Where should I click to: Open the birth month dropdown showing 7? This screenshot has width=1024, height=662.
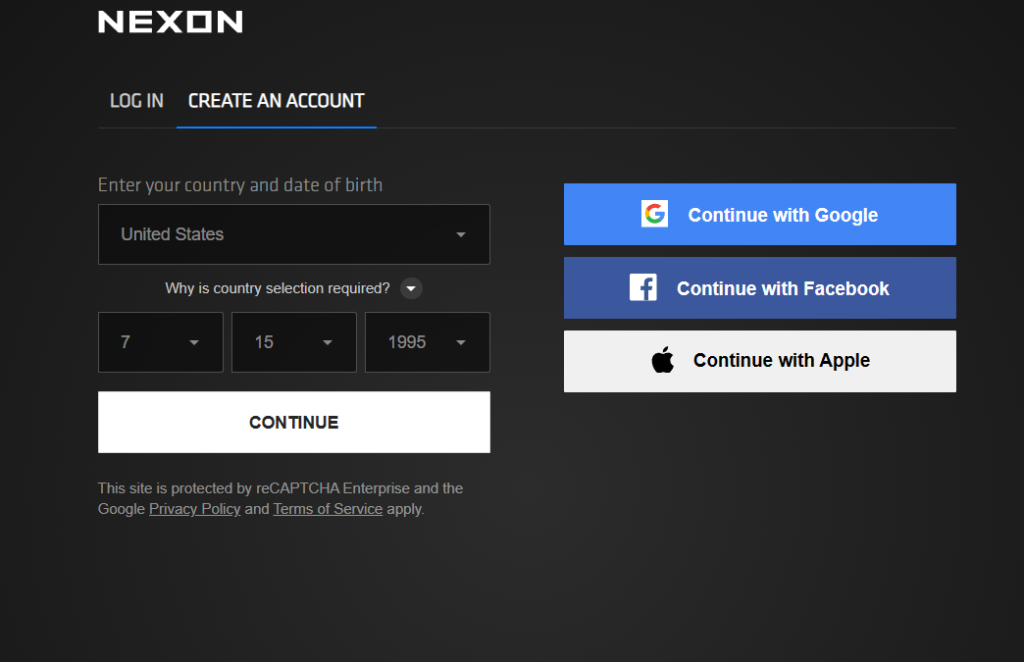coord(161,342)
